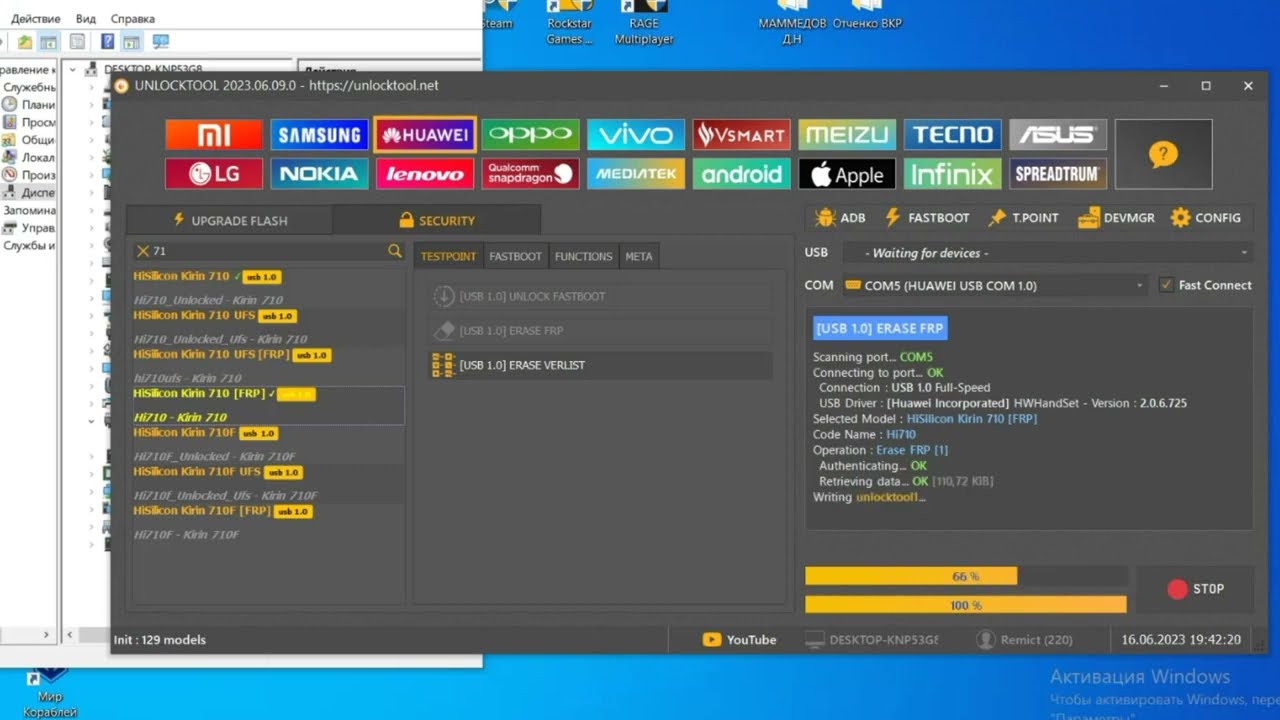Click the [USB 1.0] ERASE FRP function button
The width and height of the screenshot is (1280, 720).
point(600,330)
